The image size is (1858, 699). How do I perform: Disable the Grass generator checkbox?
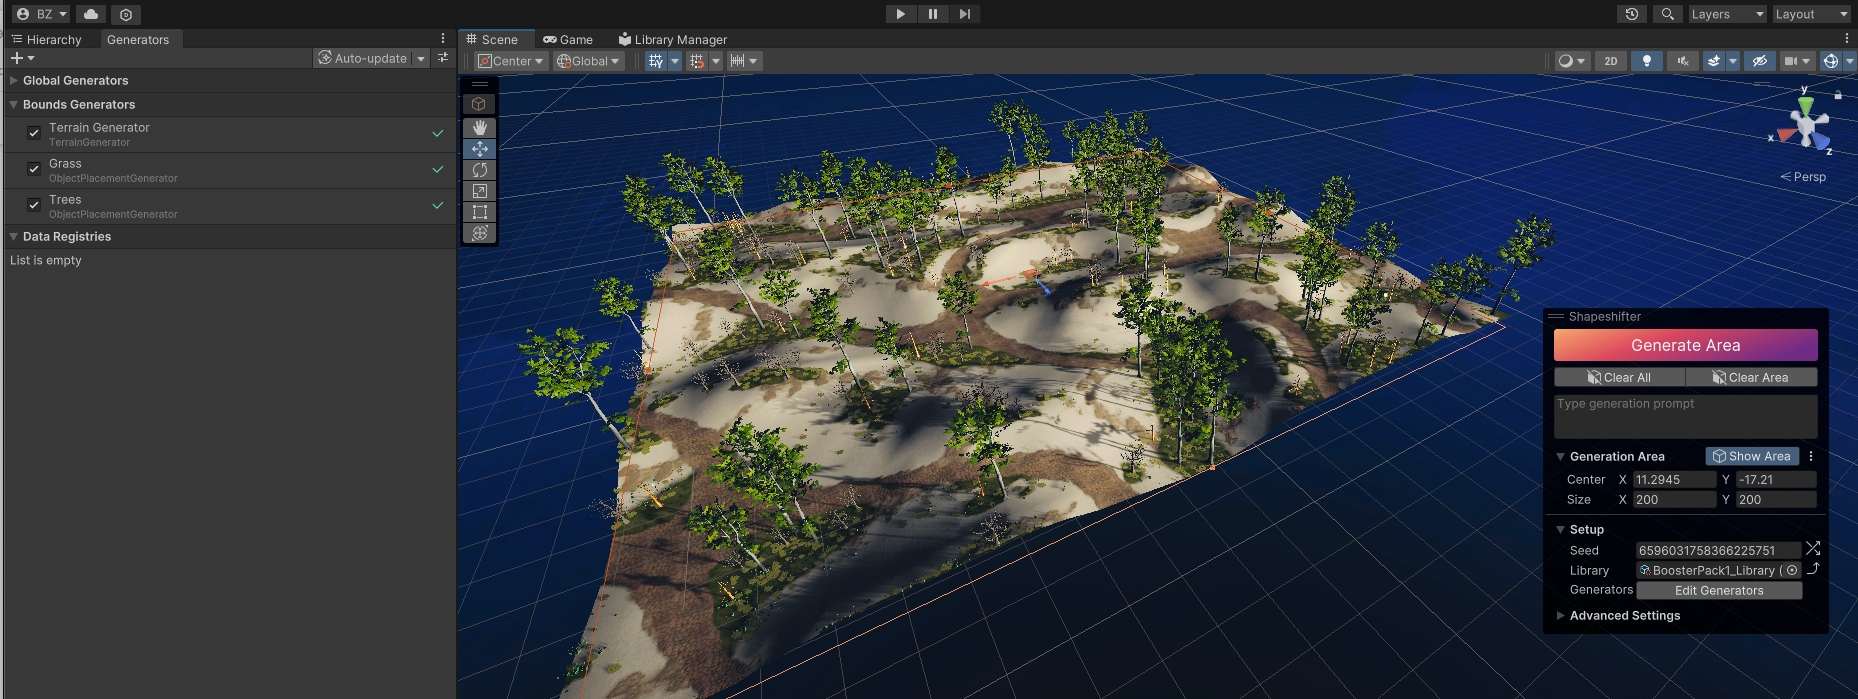(x=34, y=169)
